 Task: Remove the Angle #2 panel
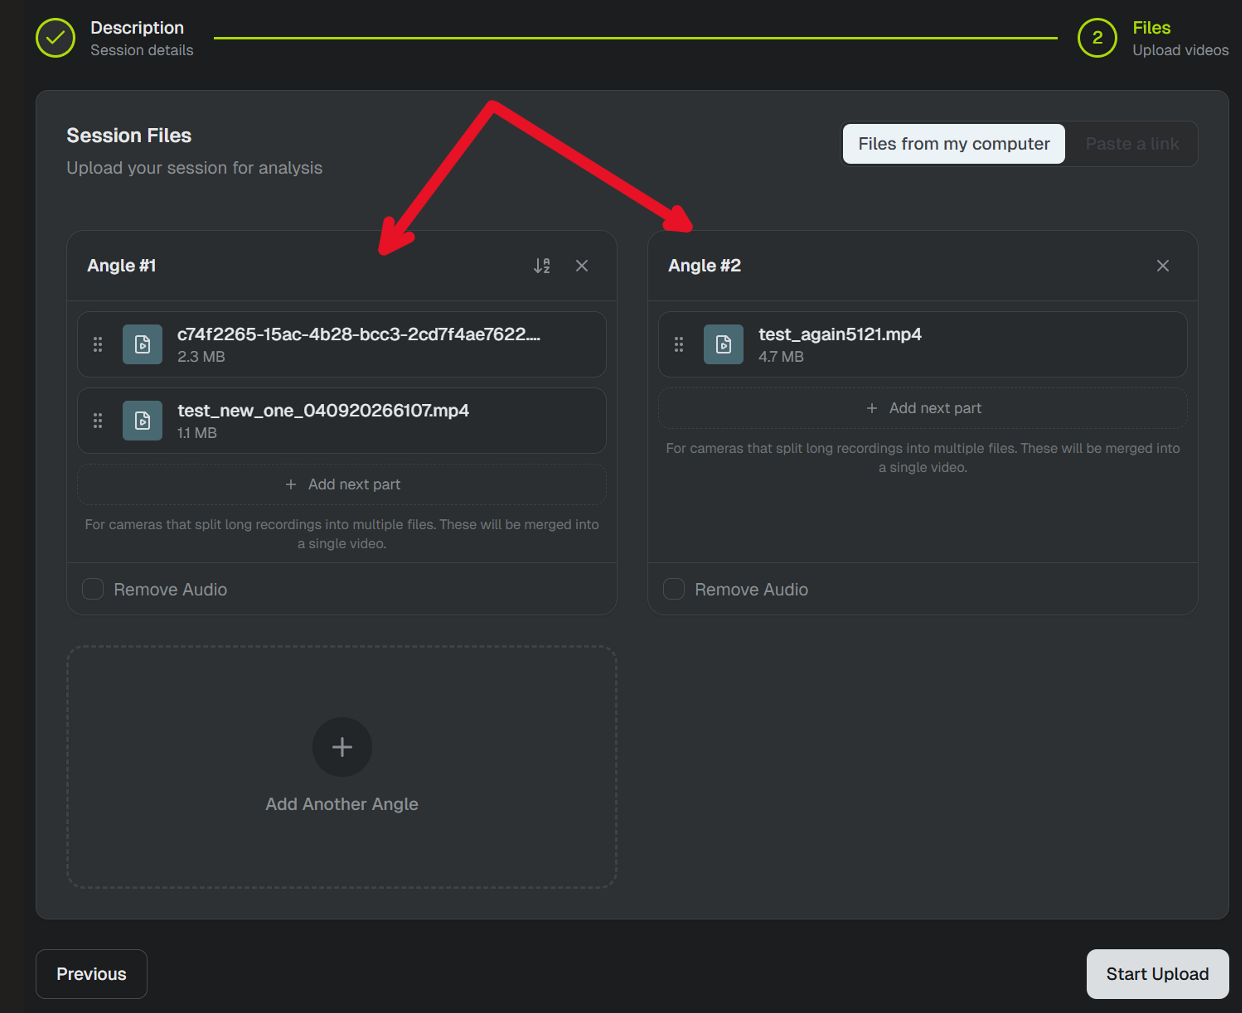click(x=1163, y=266)
